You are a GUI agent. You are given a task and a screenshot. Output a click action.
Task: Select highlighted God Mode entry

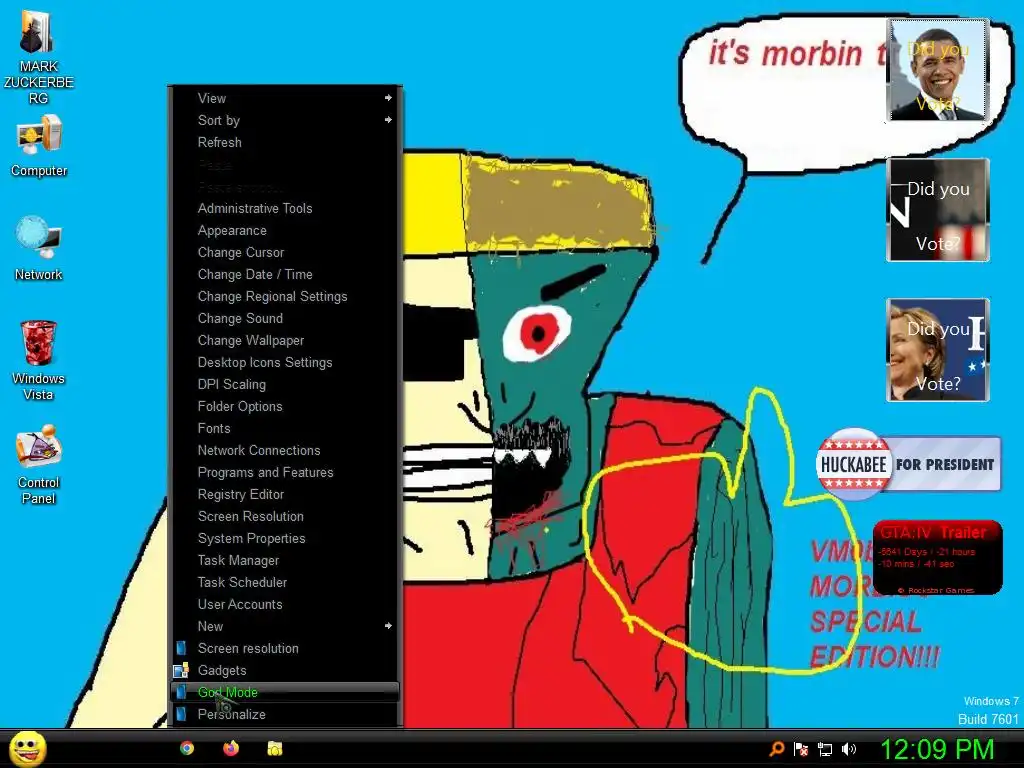click(x=284, y=692)
